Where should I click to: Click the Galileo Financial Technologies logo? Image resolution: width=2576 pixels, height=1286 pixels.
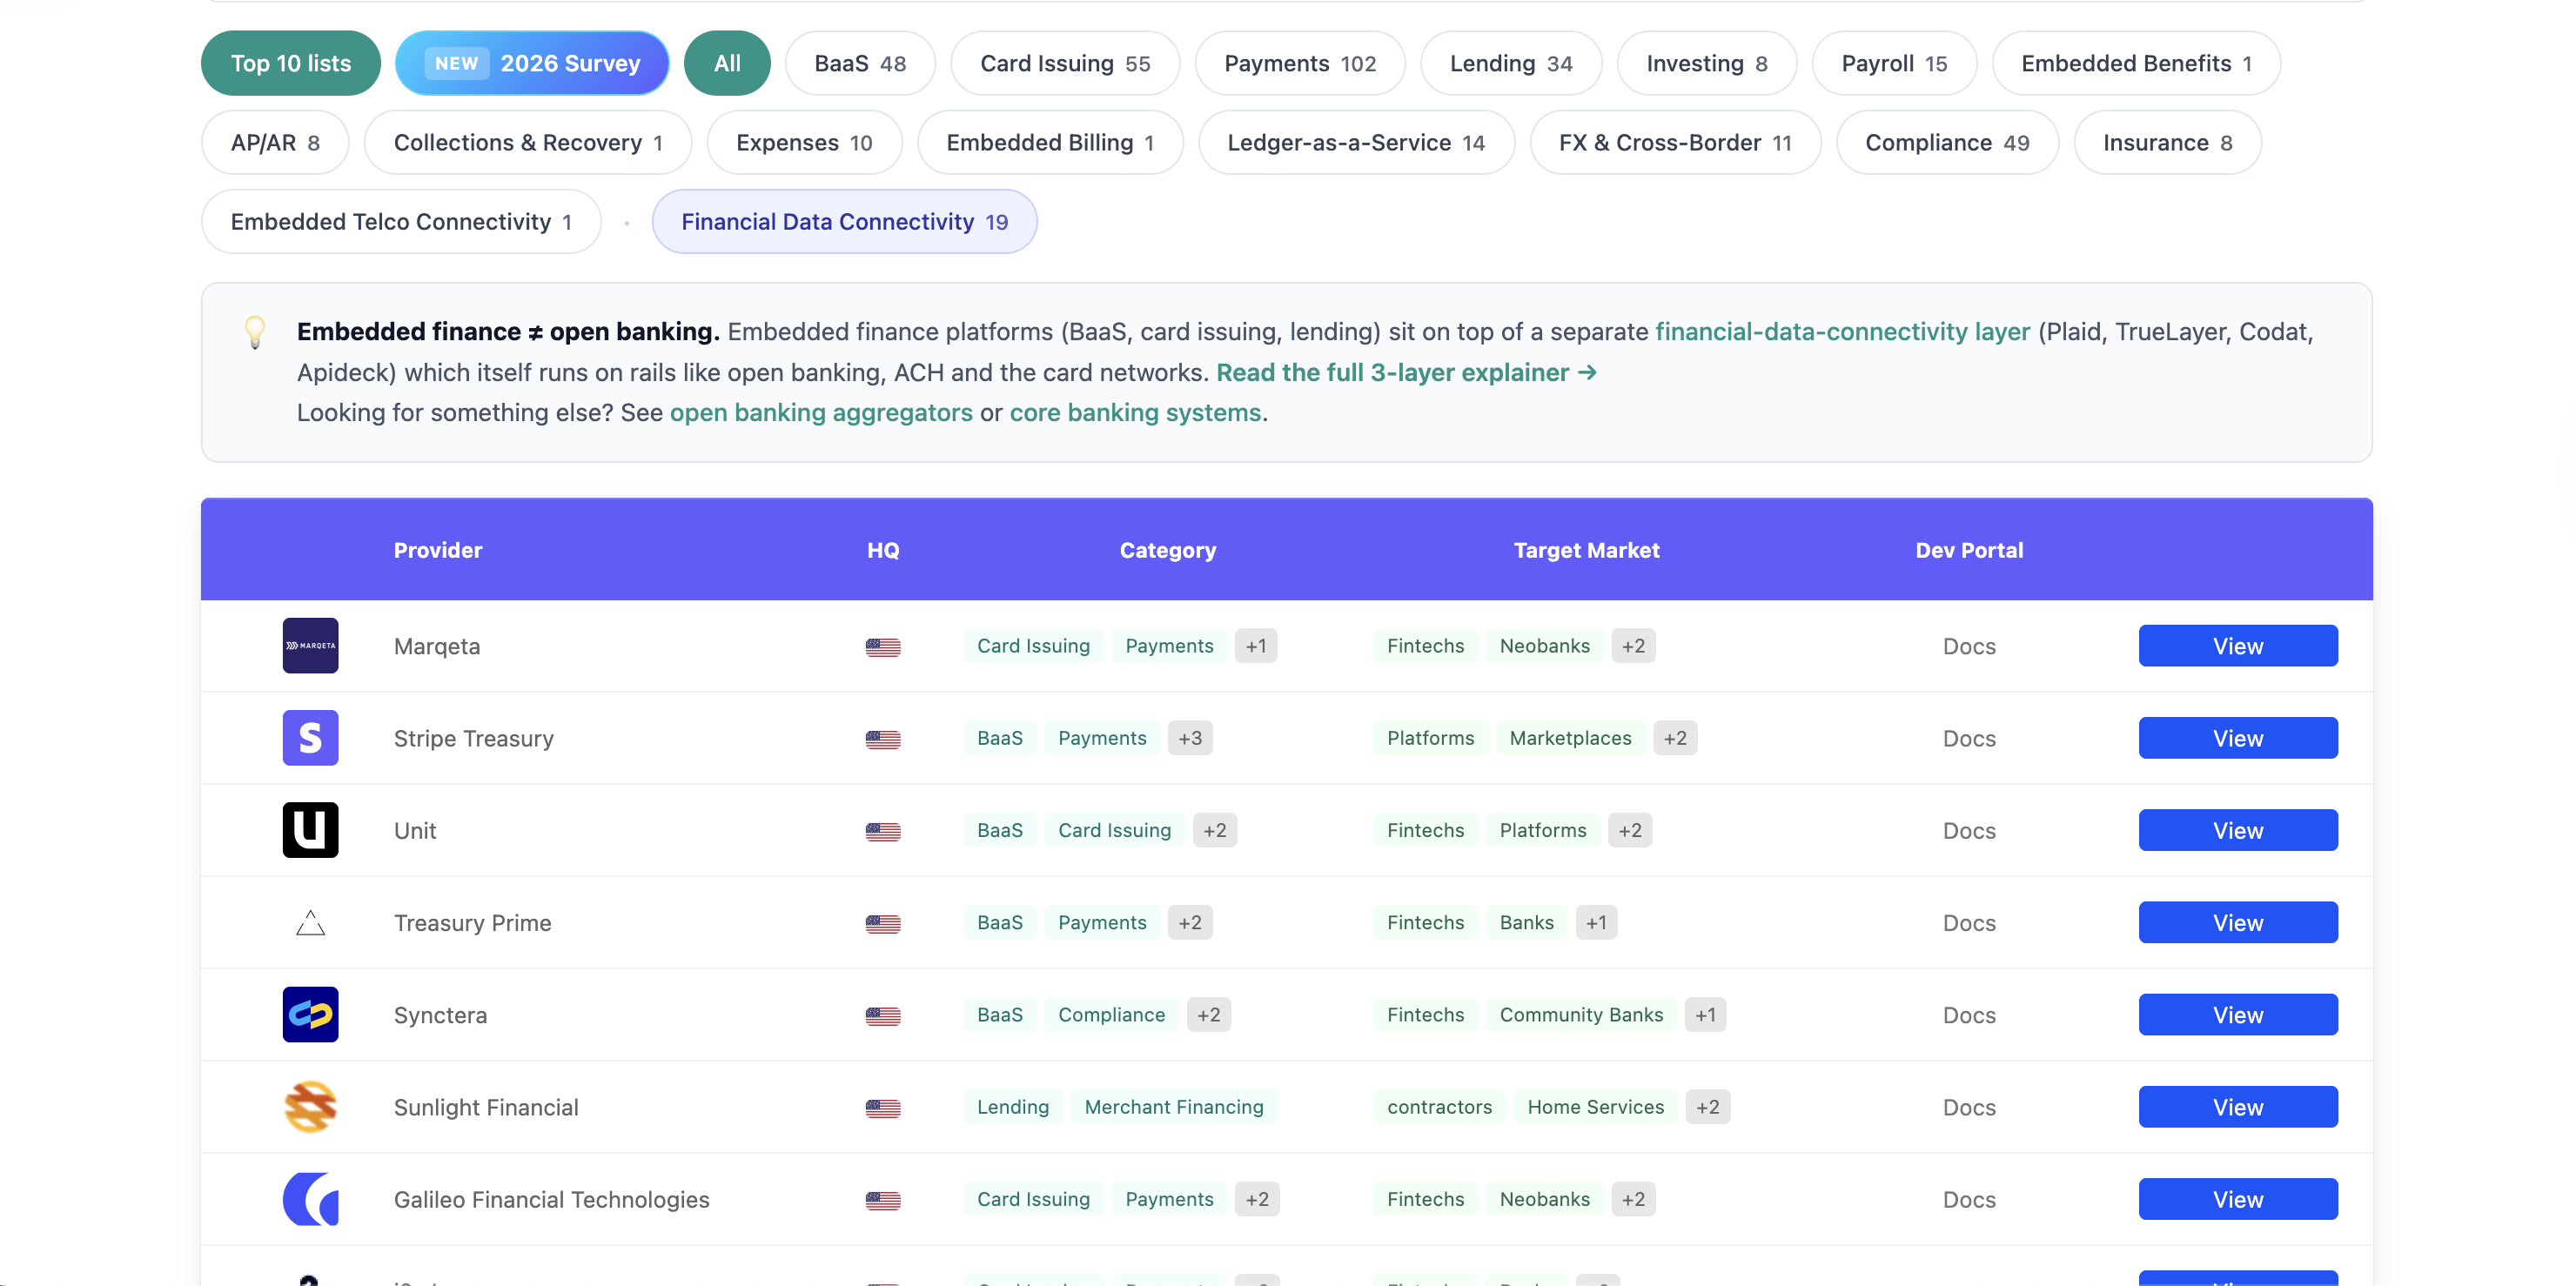click(310, 1198)
